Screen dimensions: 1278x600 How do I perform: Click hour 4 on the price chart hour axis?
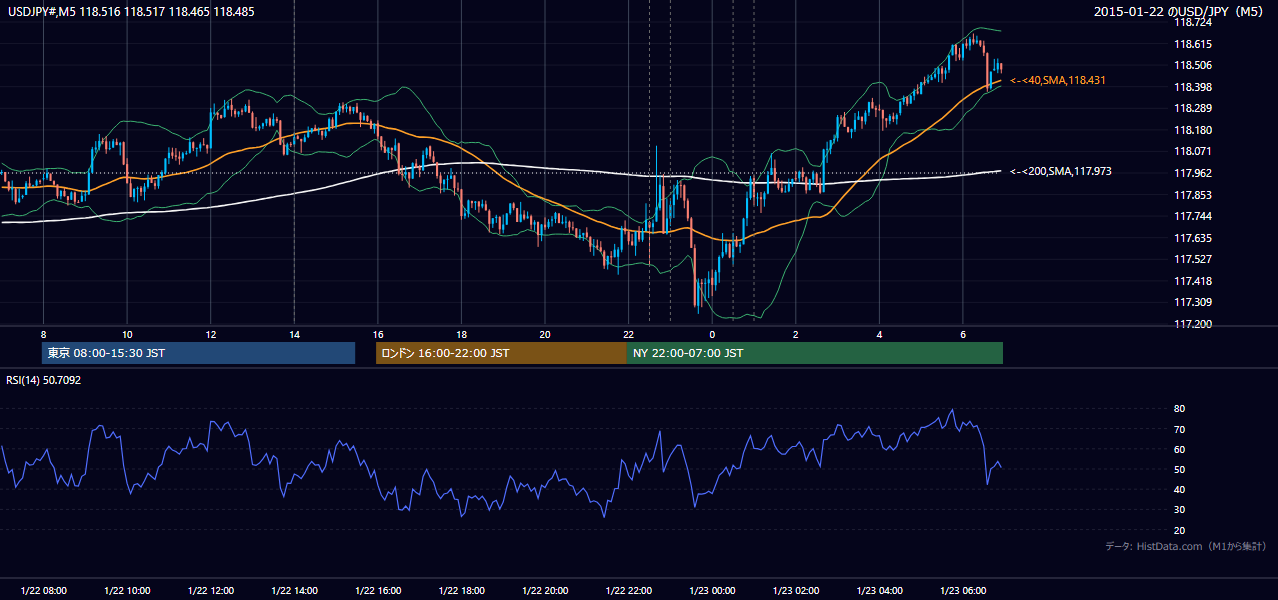click(879, 333)
